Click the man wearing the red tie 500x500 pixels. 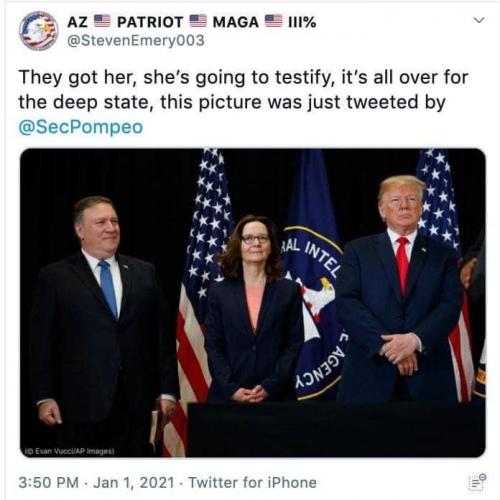(400, 287)
